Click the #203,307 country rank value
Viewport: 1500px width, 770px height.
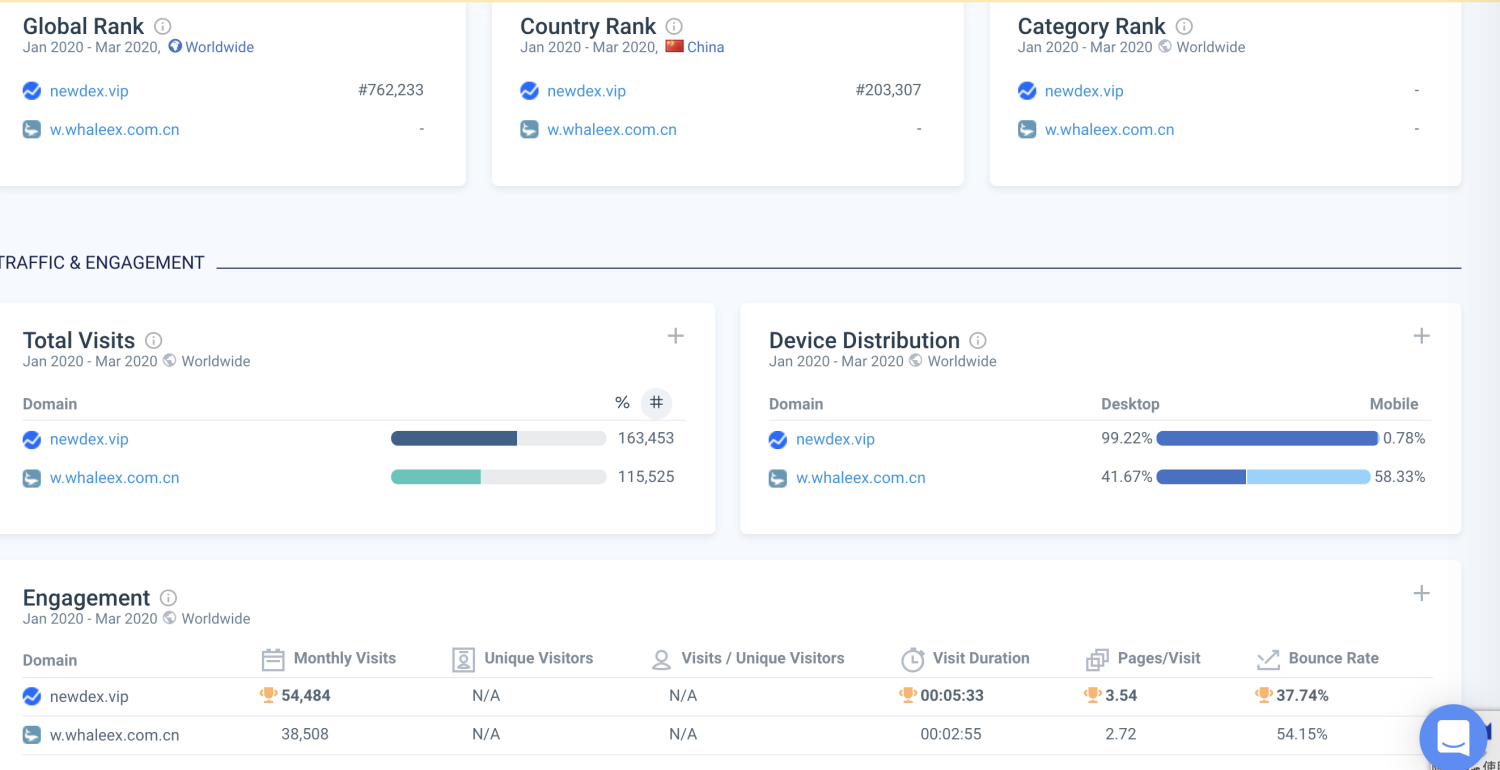888,90
